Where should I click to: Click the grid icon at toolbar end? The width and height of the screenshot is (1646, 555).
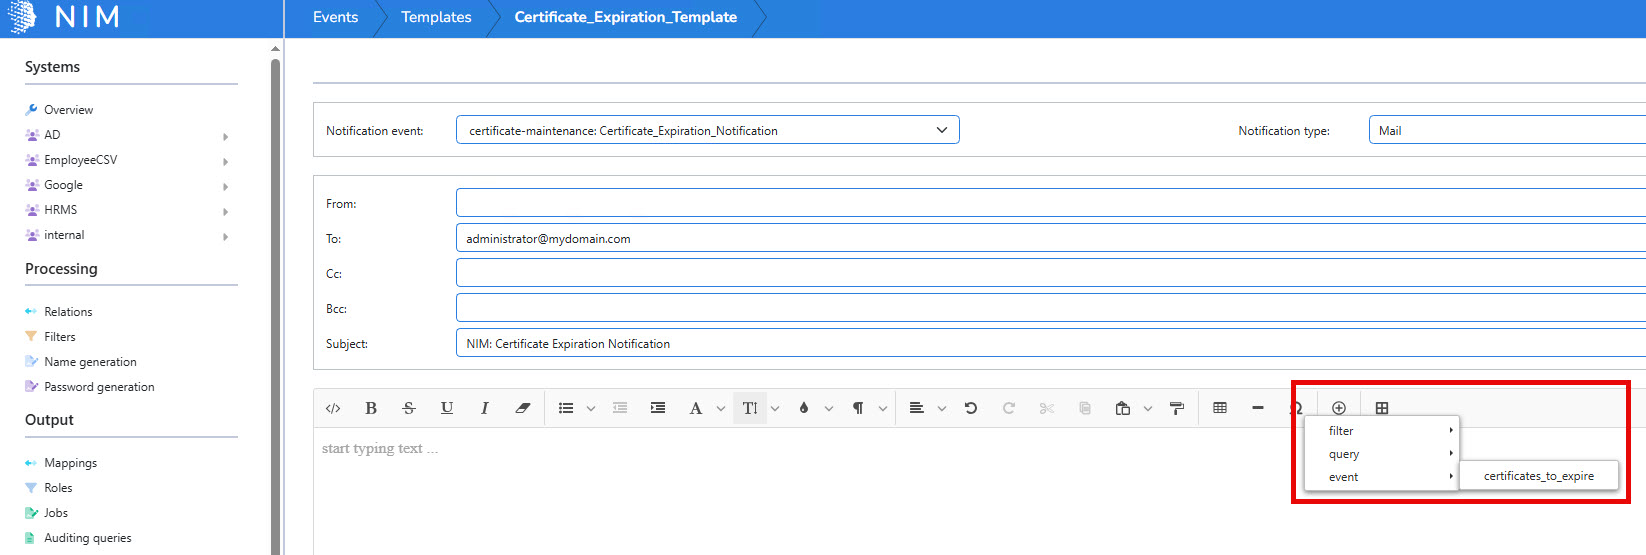[x=1382, y=408]
